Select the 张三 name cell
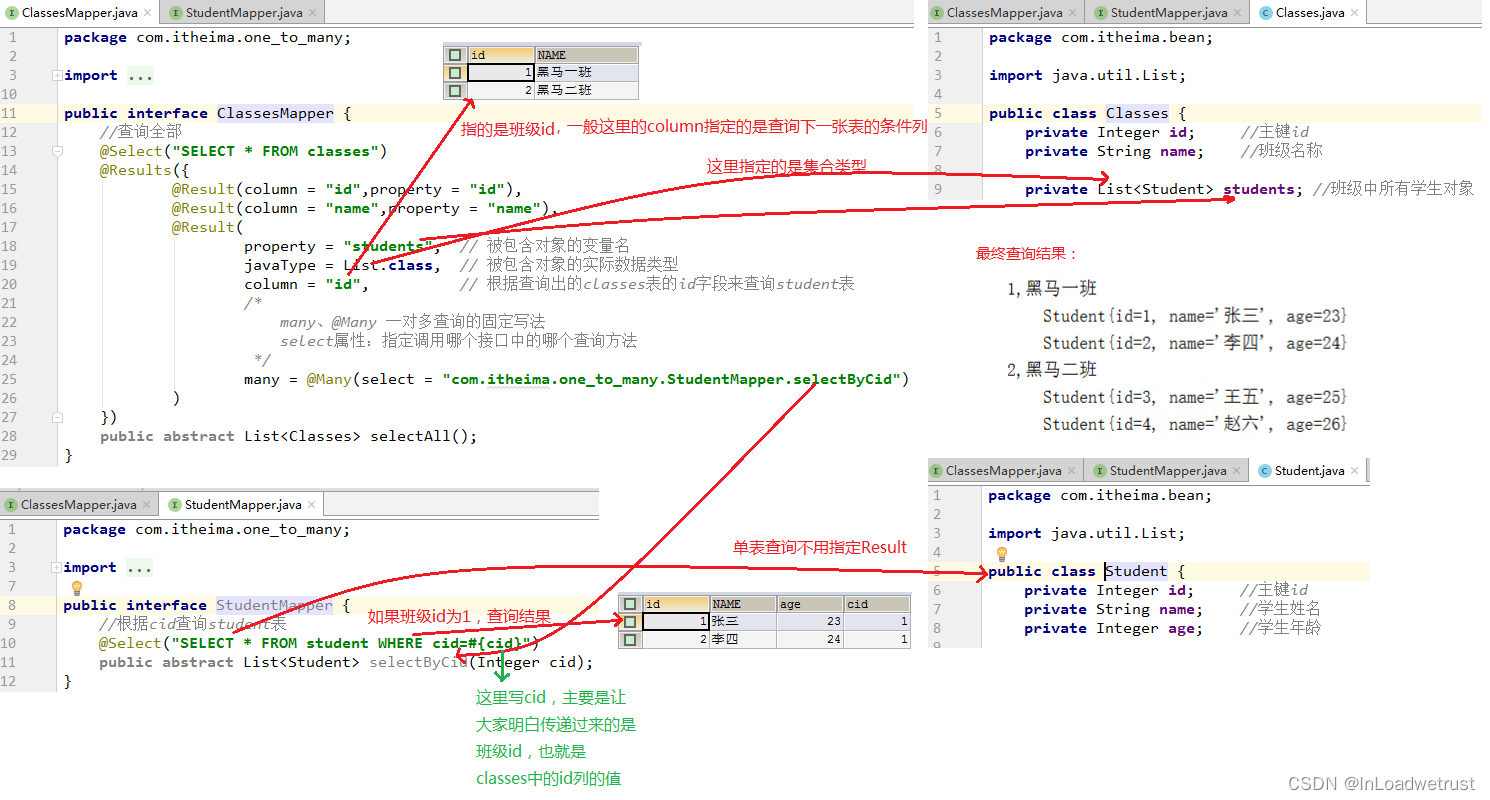 [743, 621]
